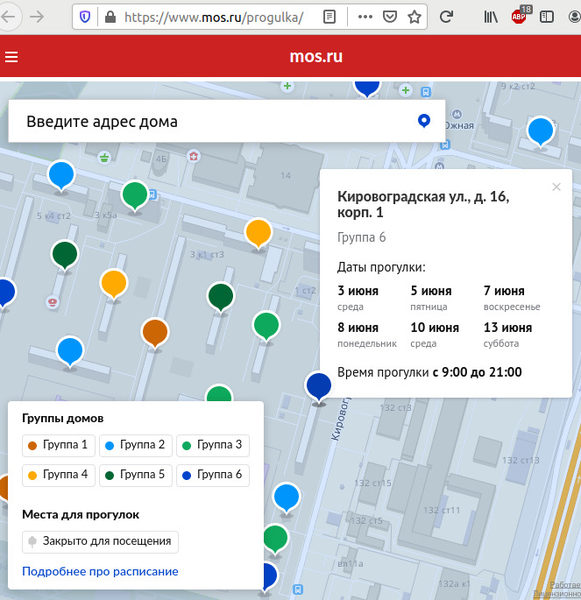Close the Кировоградская ул. info popup

click(x=556, y=187)
